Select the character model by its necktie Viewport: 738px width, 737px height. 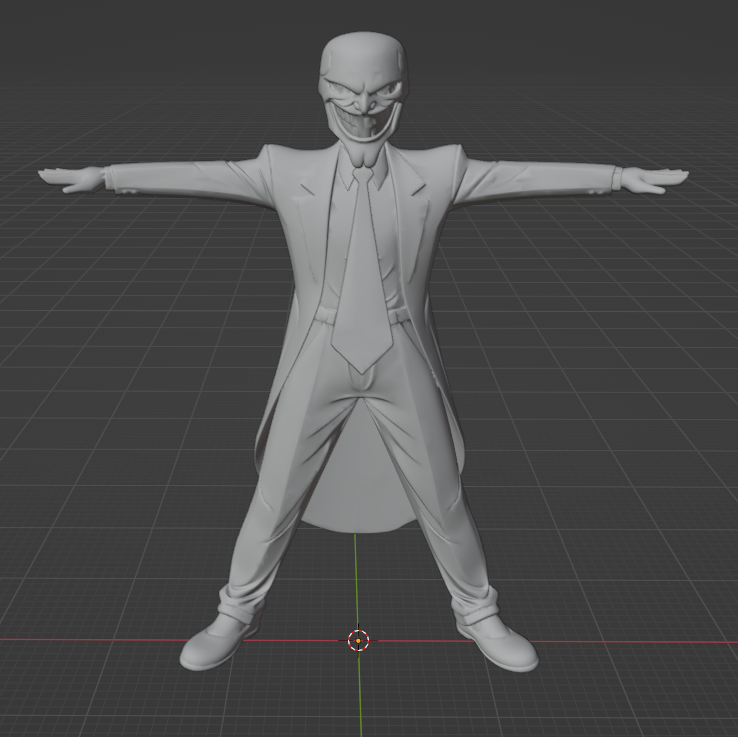(x=362, y=273)
